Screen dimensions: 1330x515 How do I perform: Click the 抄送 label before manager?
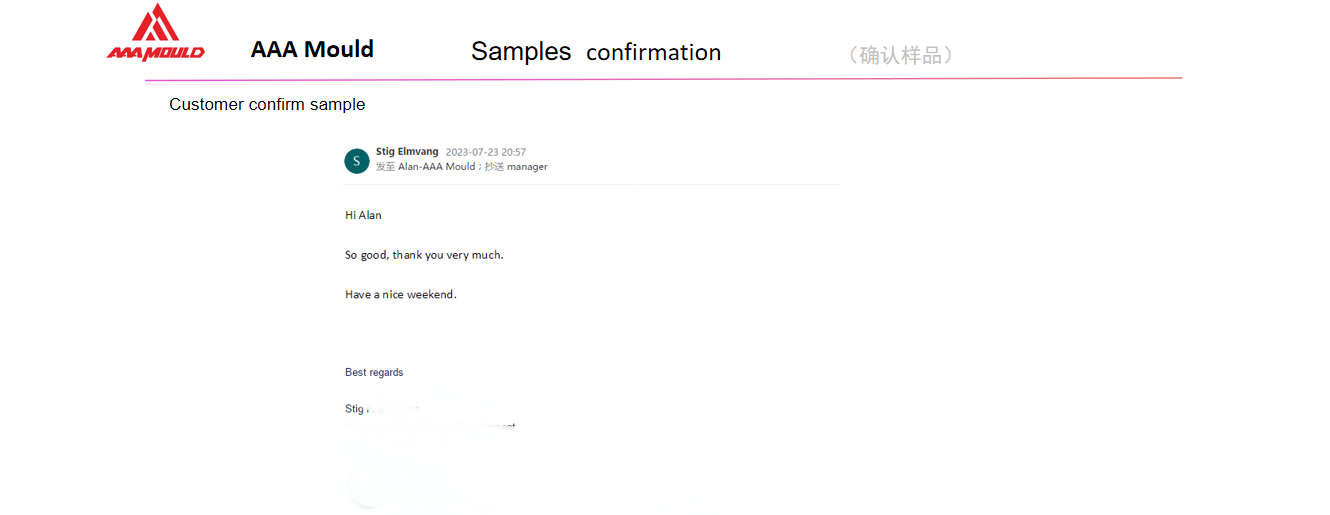(495, 167)
